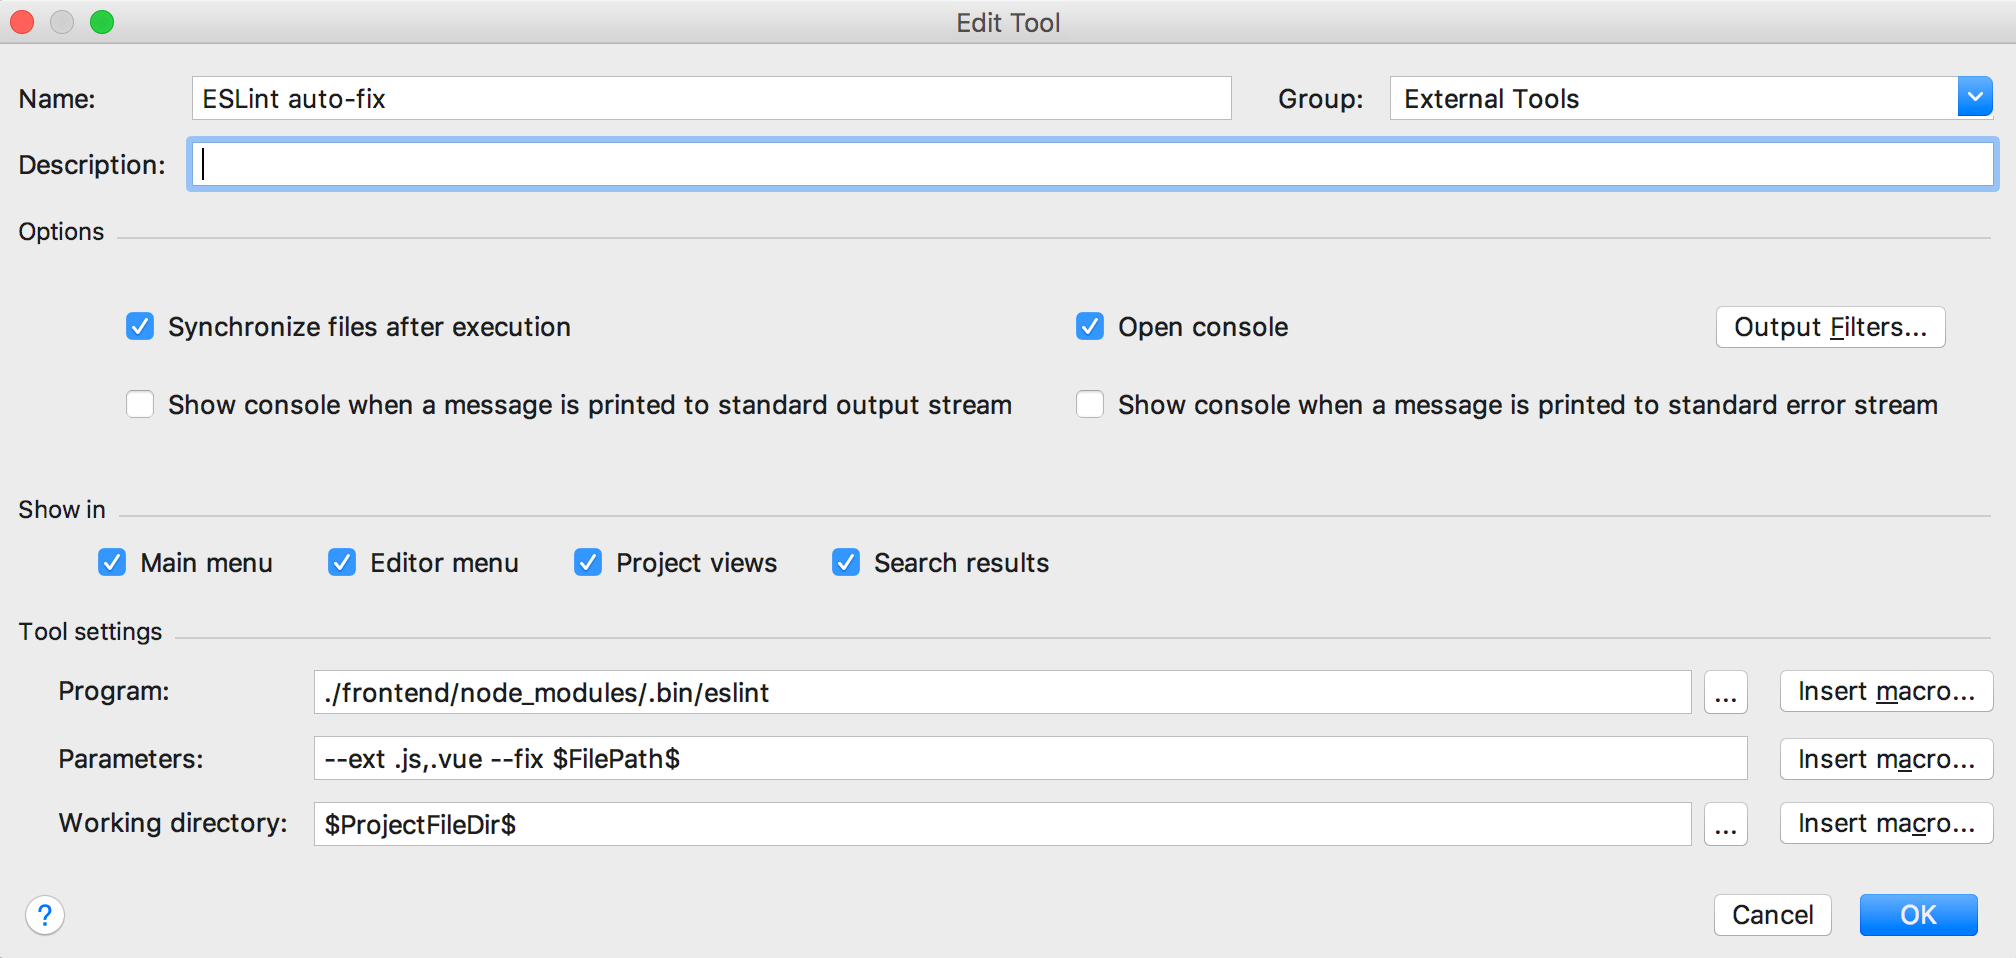This screenshot has width=2016, height=958.
Task: Insert macro for Parameters field
Action: pyautogui.click(x=1886, y=759)
